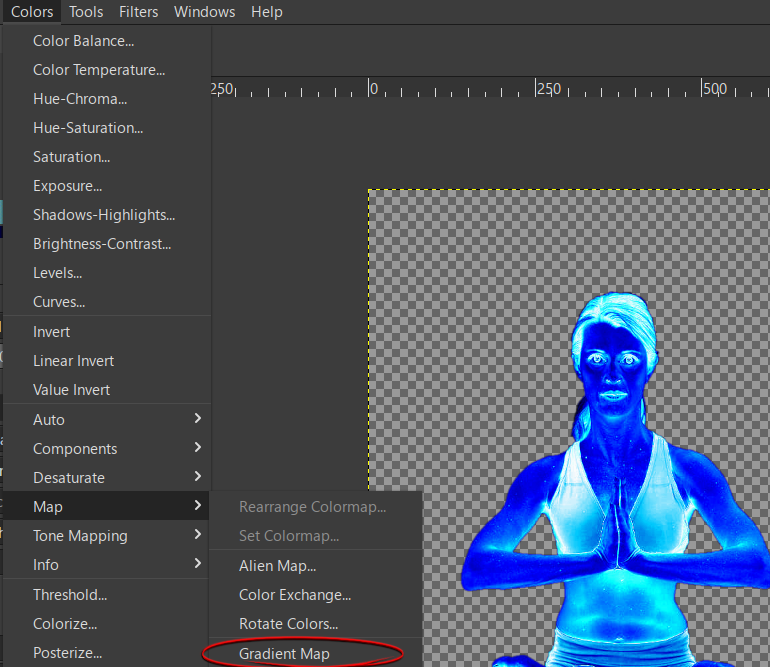Screen dimensions: 770x667
Task: Expand the Desaturate submenu
Action: point(107,477)
